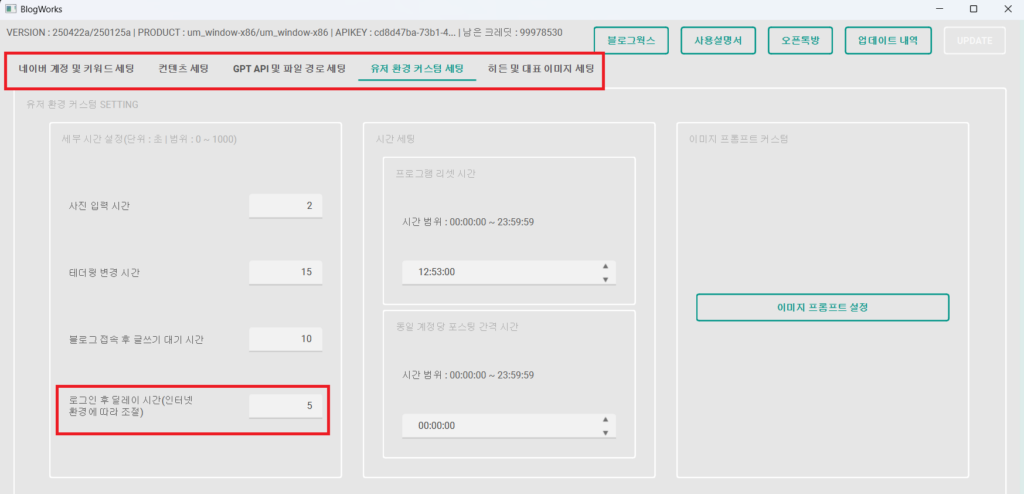Go to the 히든 및 대표 이미지 세팅 tab
This screenshot has height=494, width=1024.
click(540, 70)
